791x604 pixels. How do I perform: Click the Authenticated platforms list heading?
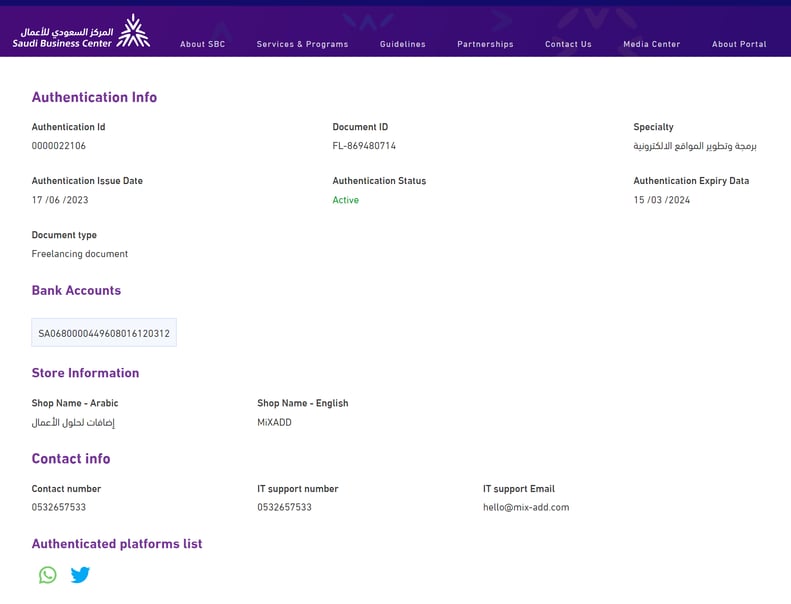(x=117, y=544)
